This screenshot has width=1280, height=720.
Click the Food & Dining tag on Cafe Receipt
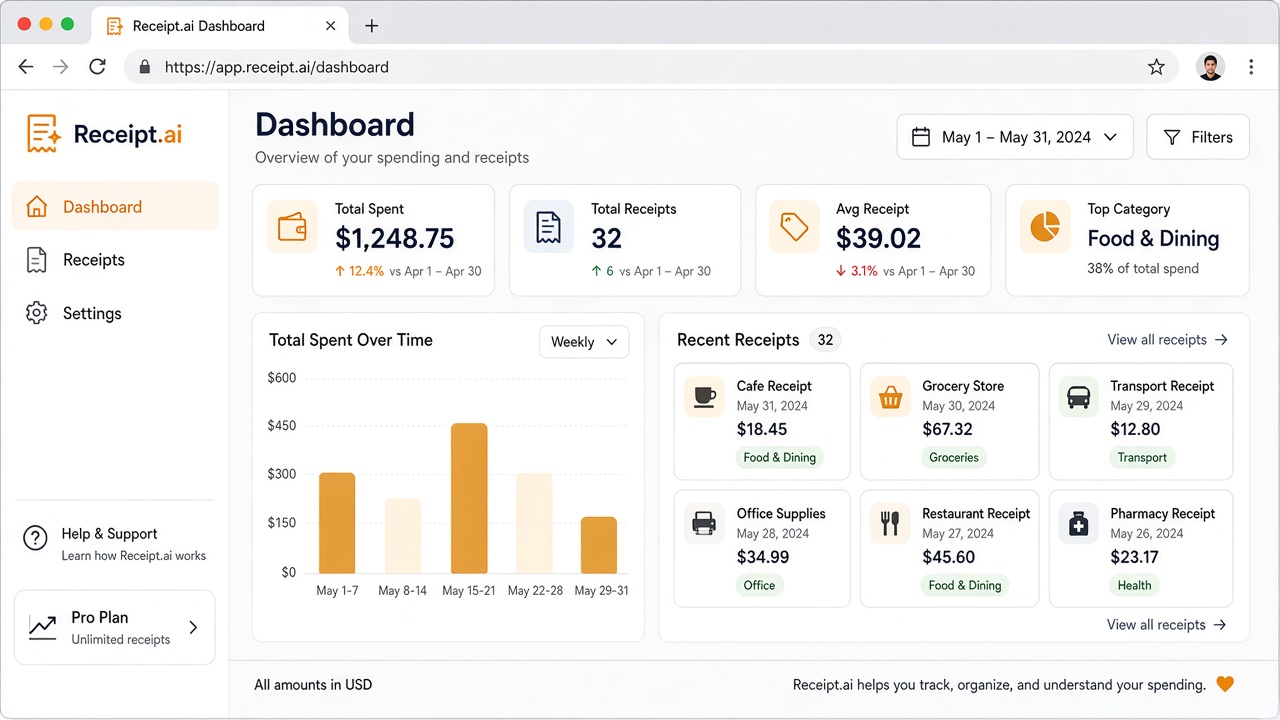tap(780, 457)
